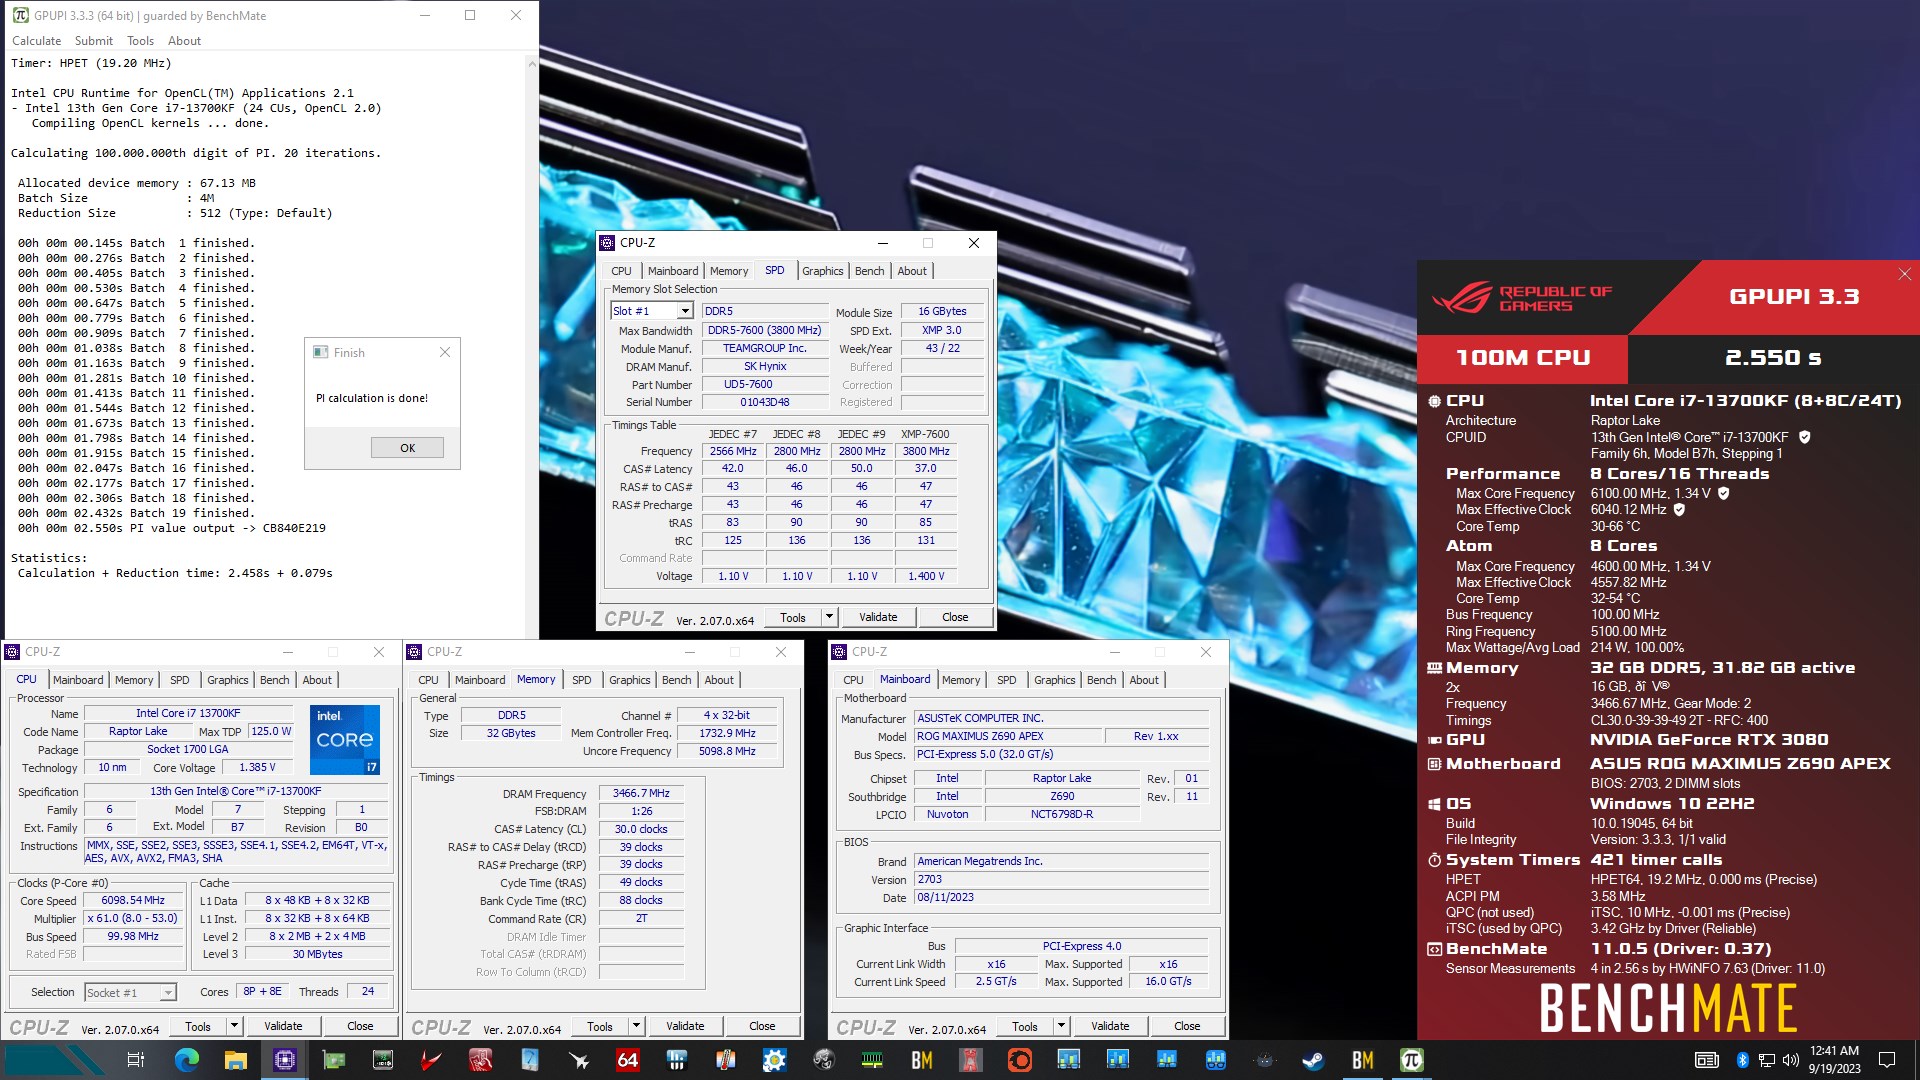Viewport: 1920px width, 1080px height.
Task: Open the red AIDA64 taskbar icon
Action: (x=627, y=1060)
